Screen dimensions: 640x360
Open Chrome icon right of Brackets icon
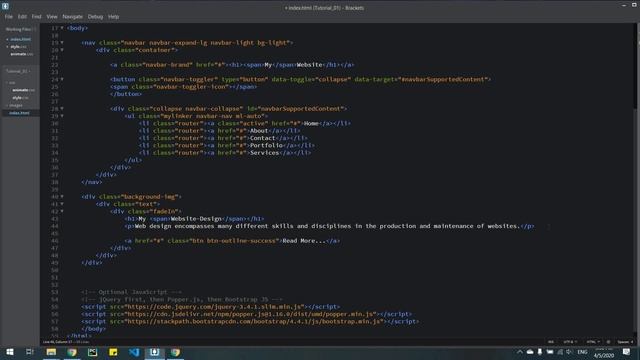coord(175,352)
